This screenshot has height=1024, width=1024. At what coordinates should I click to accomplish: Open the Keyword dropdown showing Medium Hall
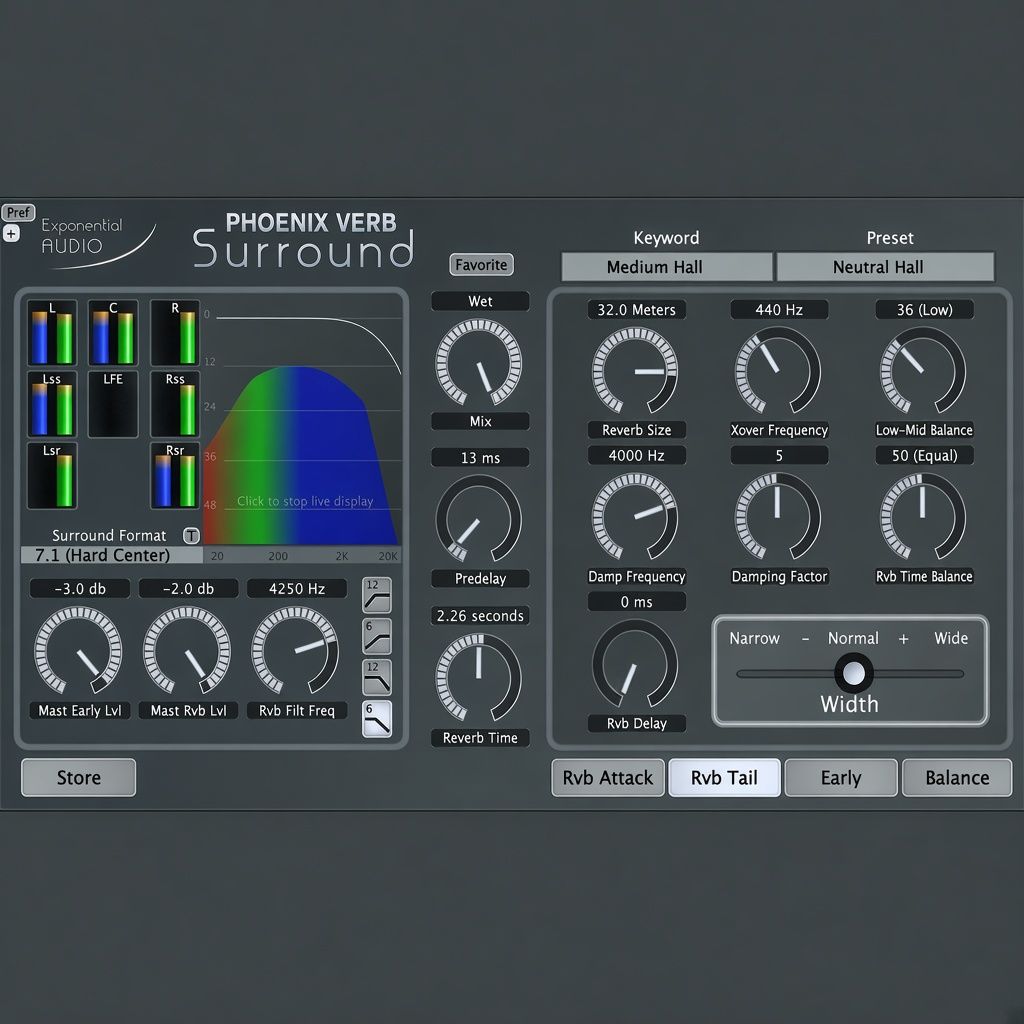666,267
